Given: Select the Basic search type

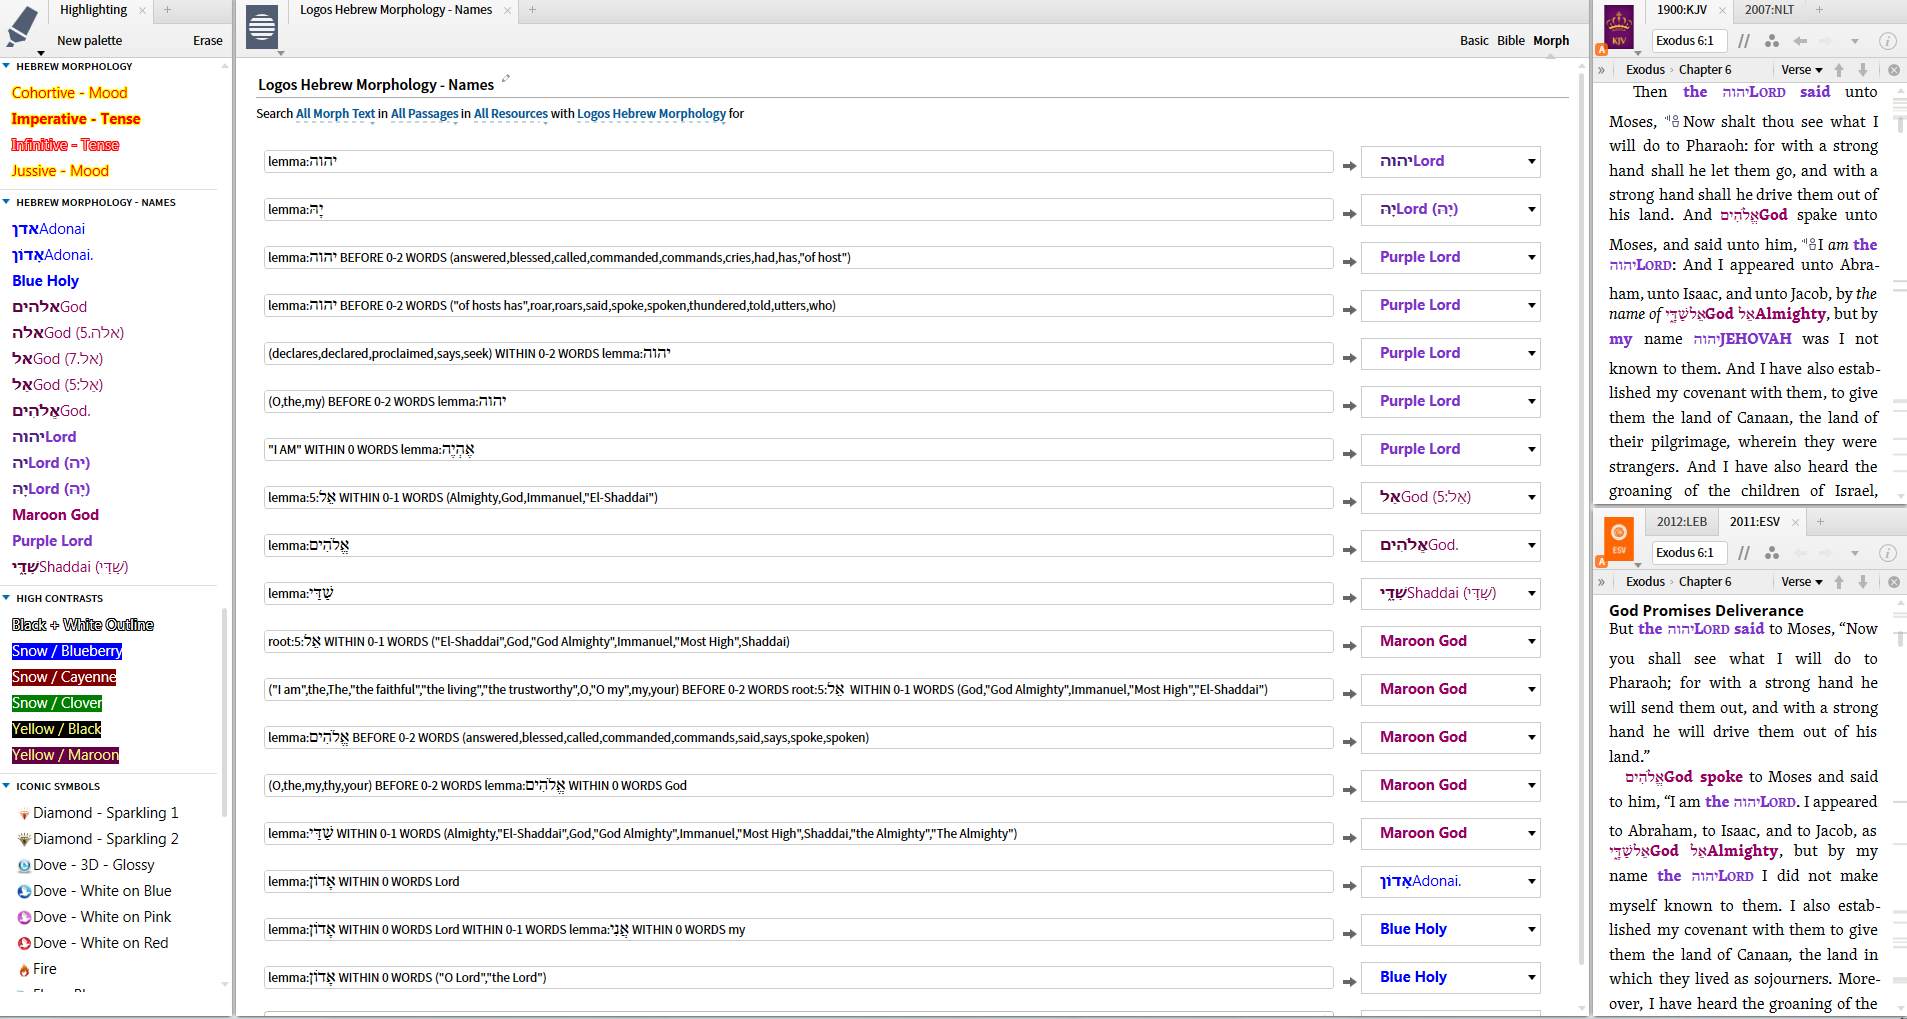Looking at the screenshot, I should 1474,41.
